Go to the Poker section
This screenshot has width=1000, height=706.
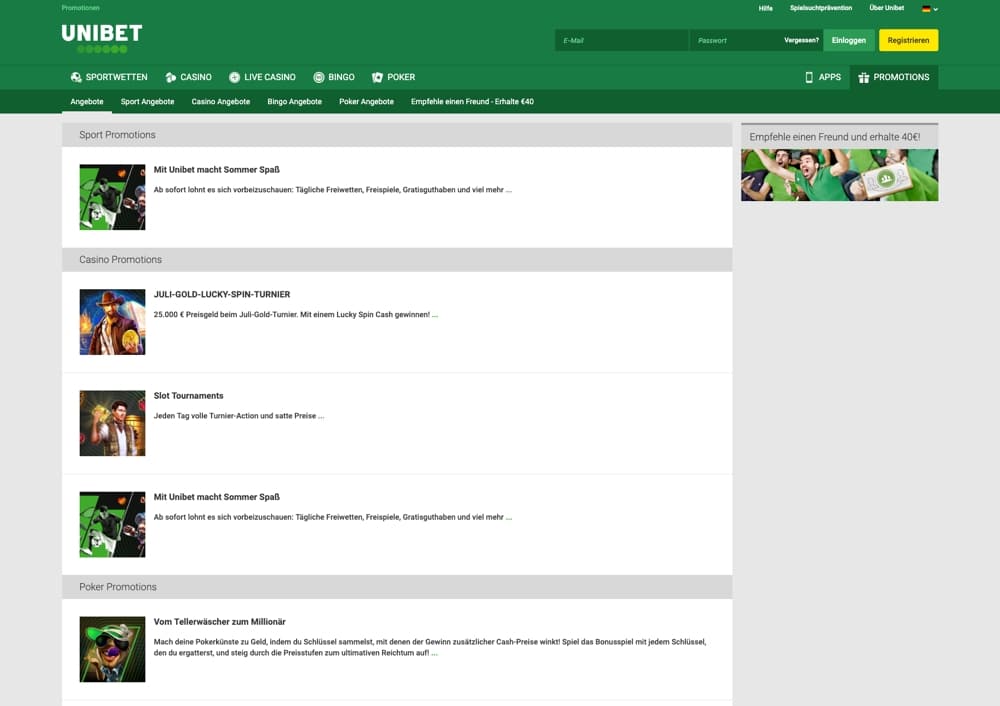tap(393, 77)
